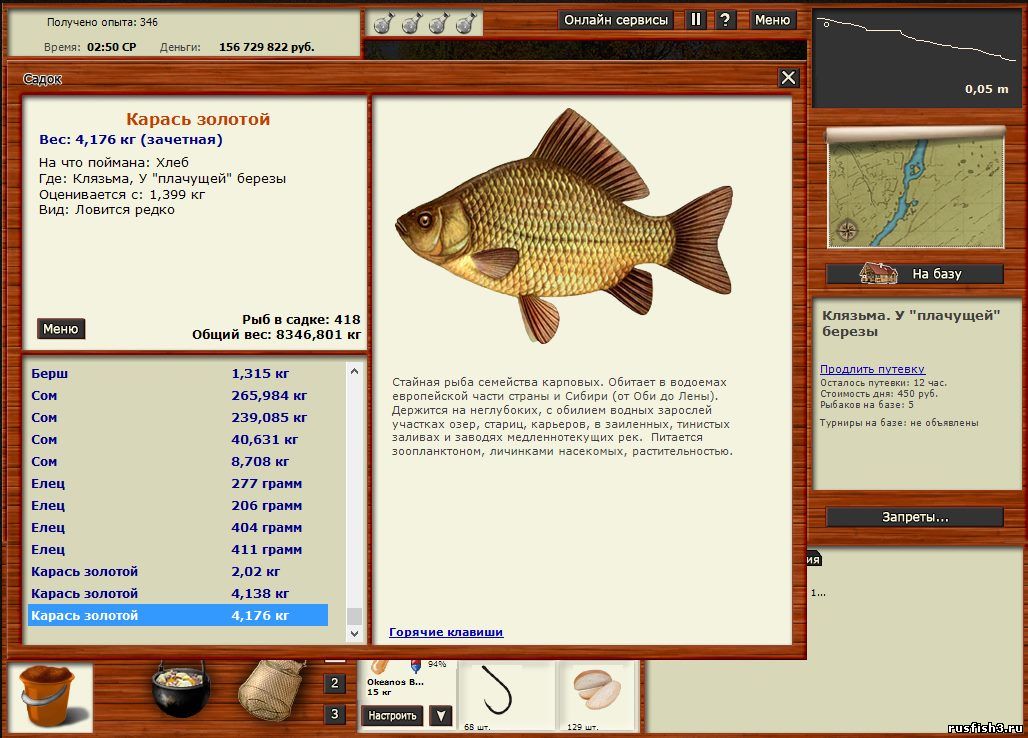This screenshot has height=738, width=1028.
Task: Select Карась золотой 4,138 кг row
Action: 178,593
